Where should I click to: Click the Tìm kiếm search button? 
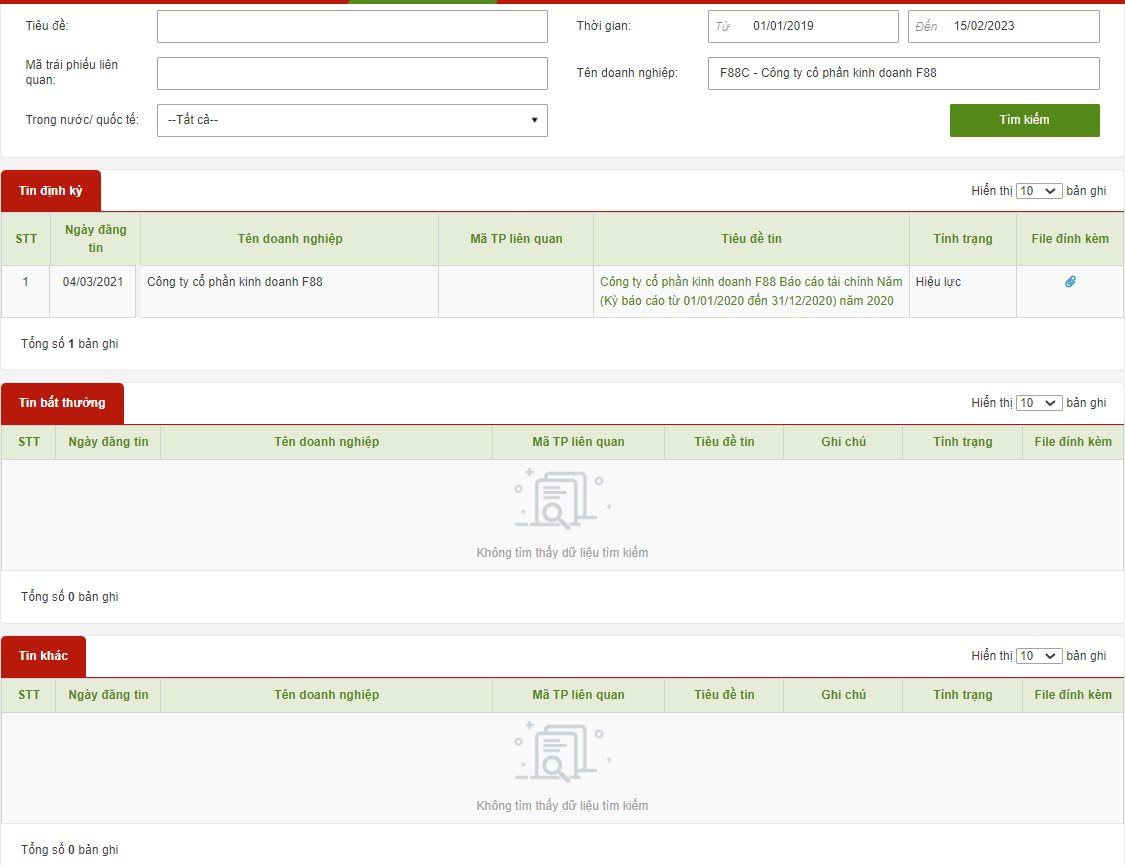[1025, 120]
